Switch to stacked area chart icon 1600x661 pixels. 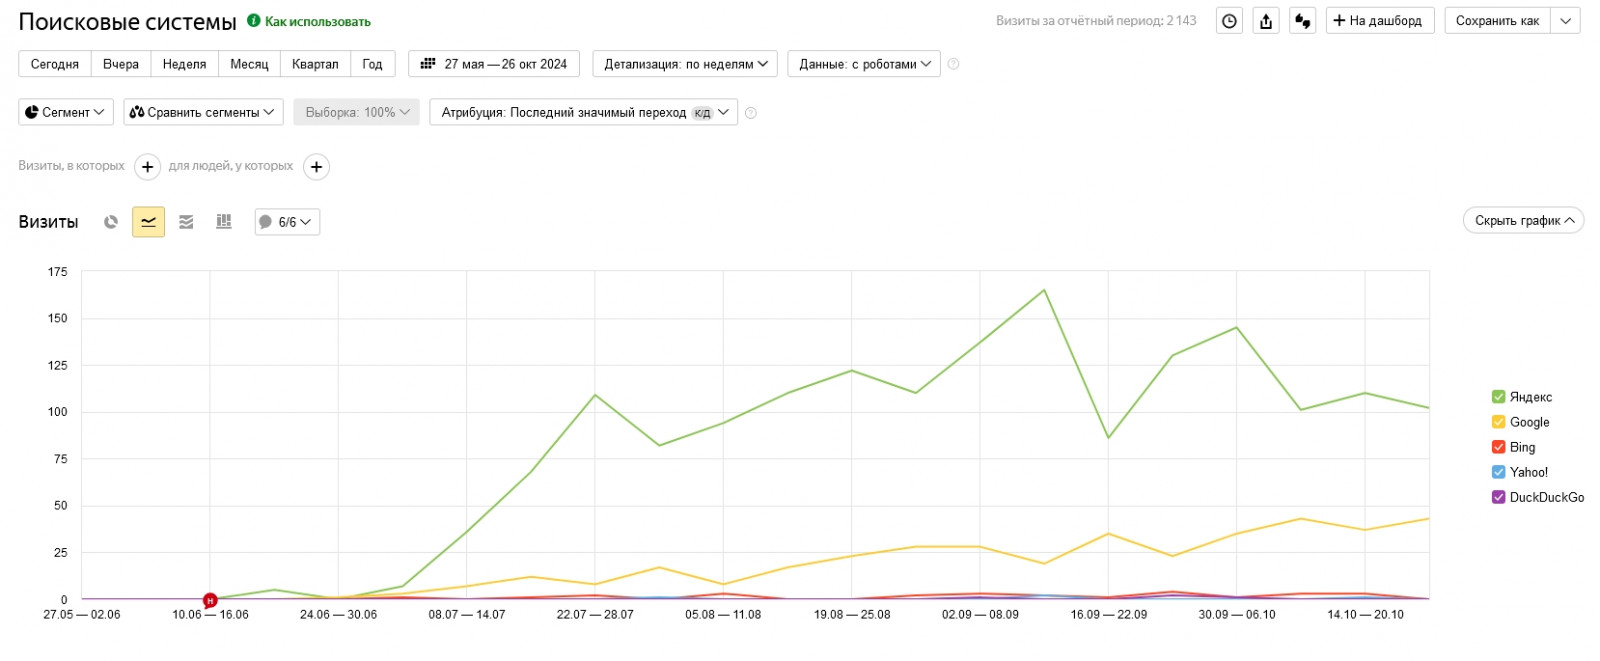pos(186,222)
